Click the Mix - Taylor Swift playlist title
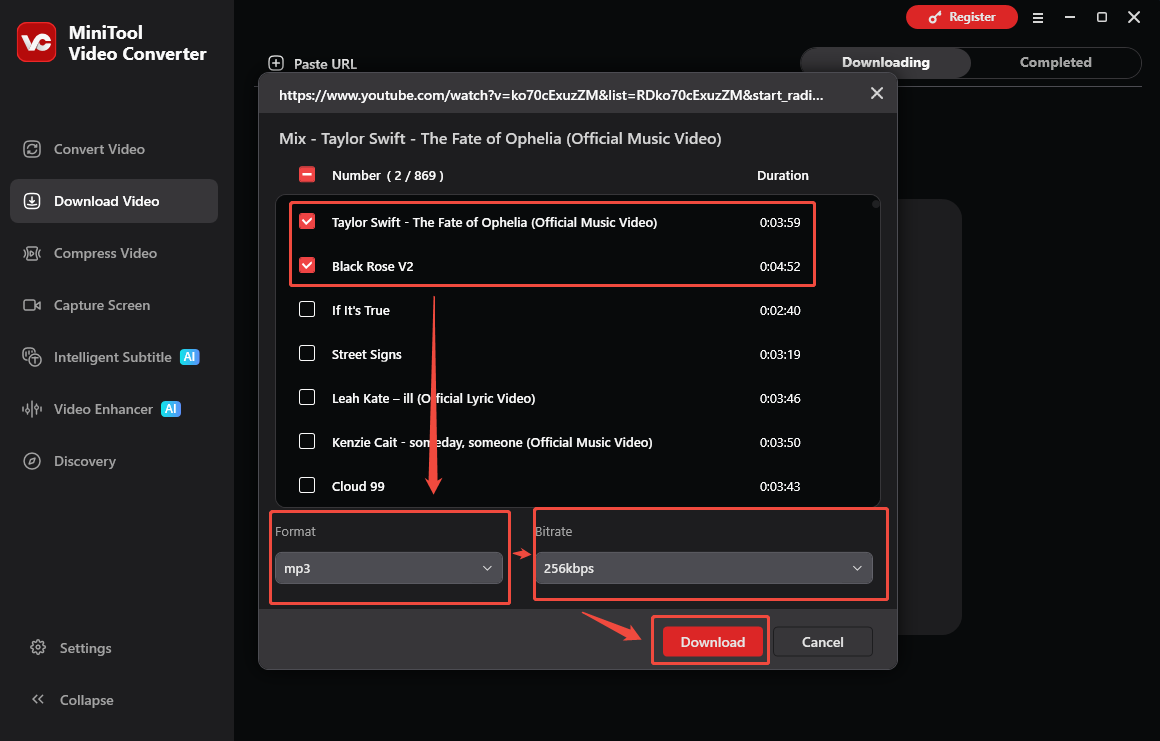This screenshot has width=1160, height=741. click(500, 138)
